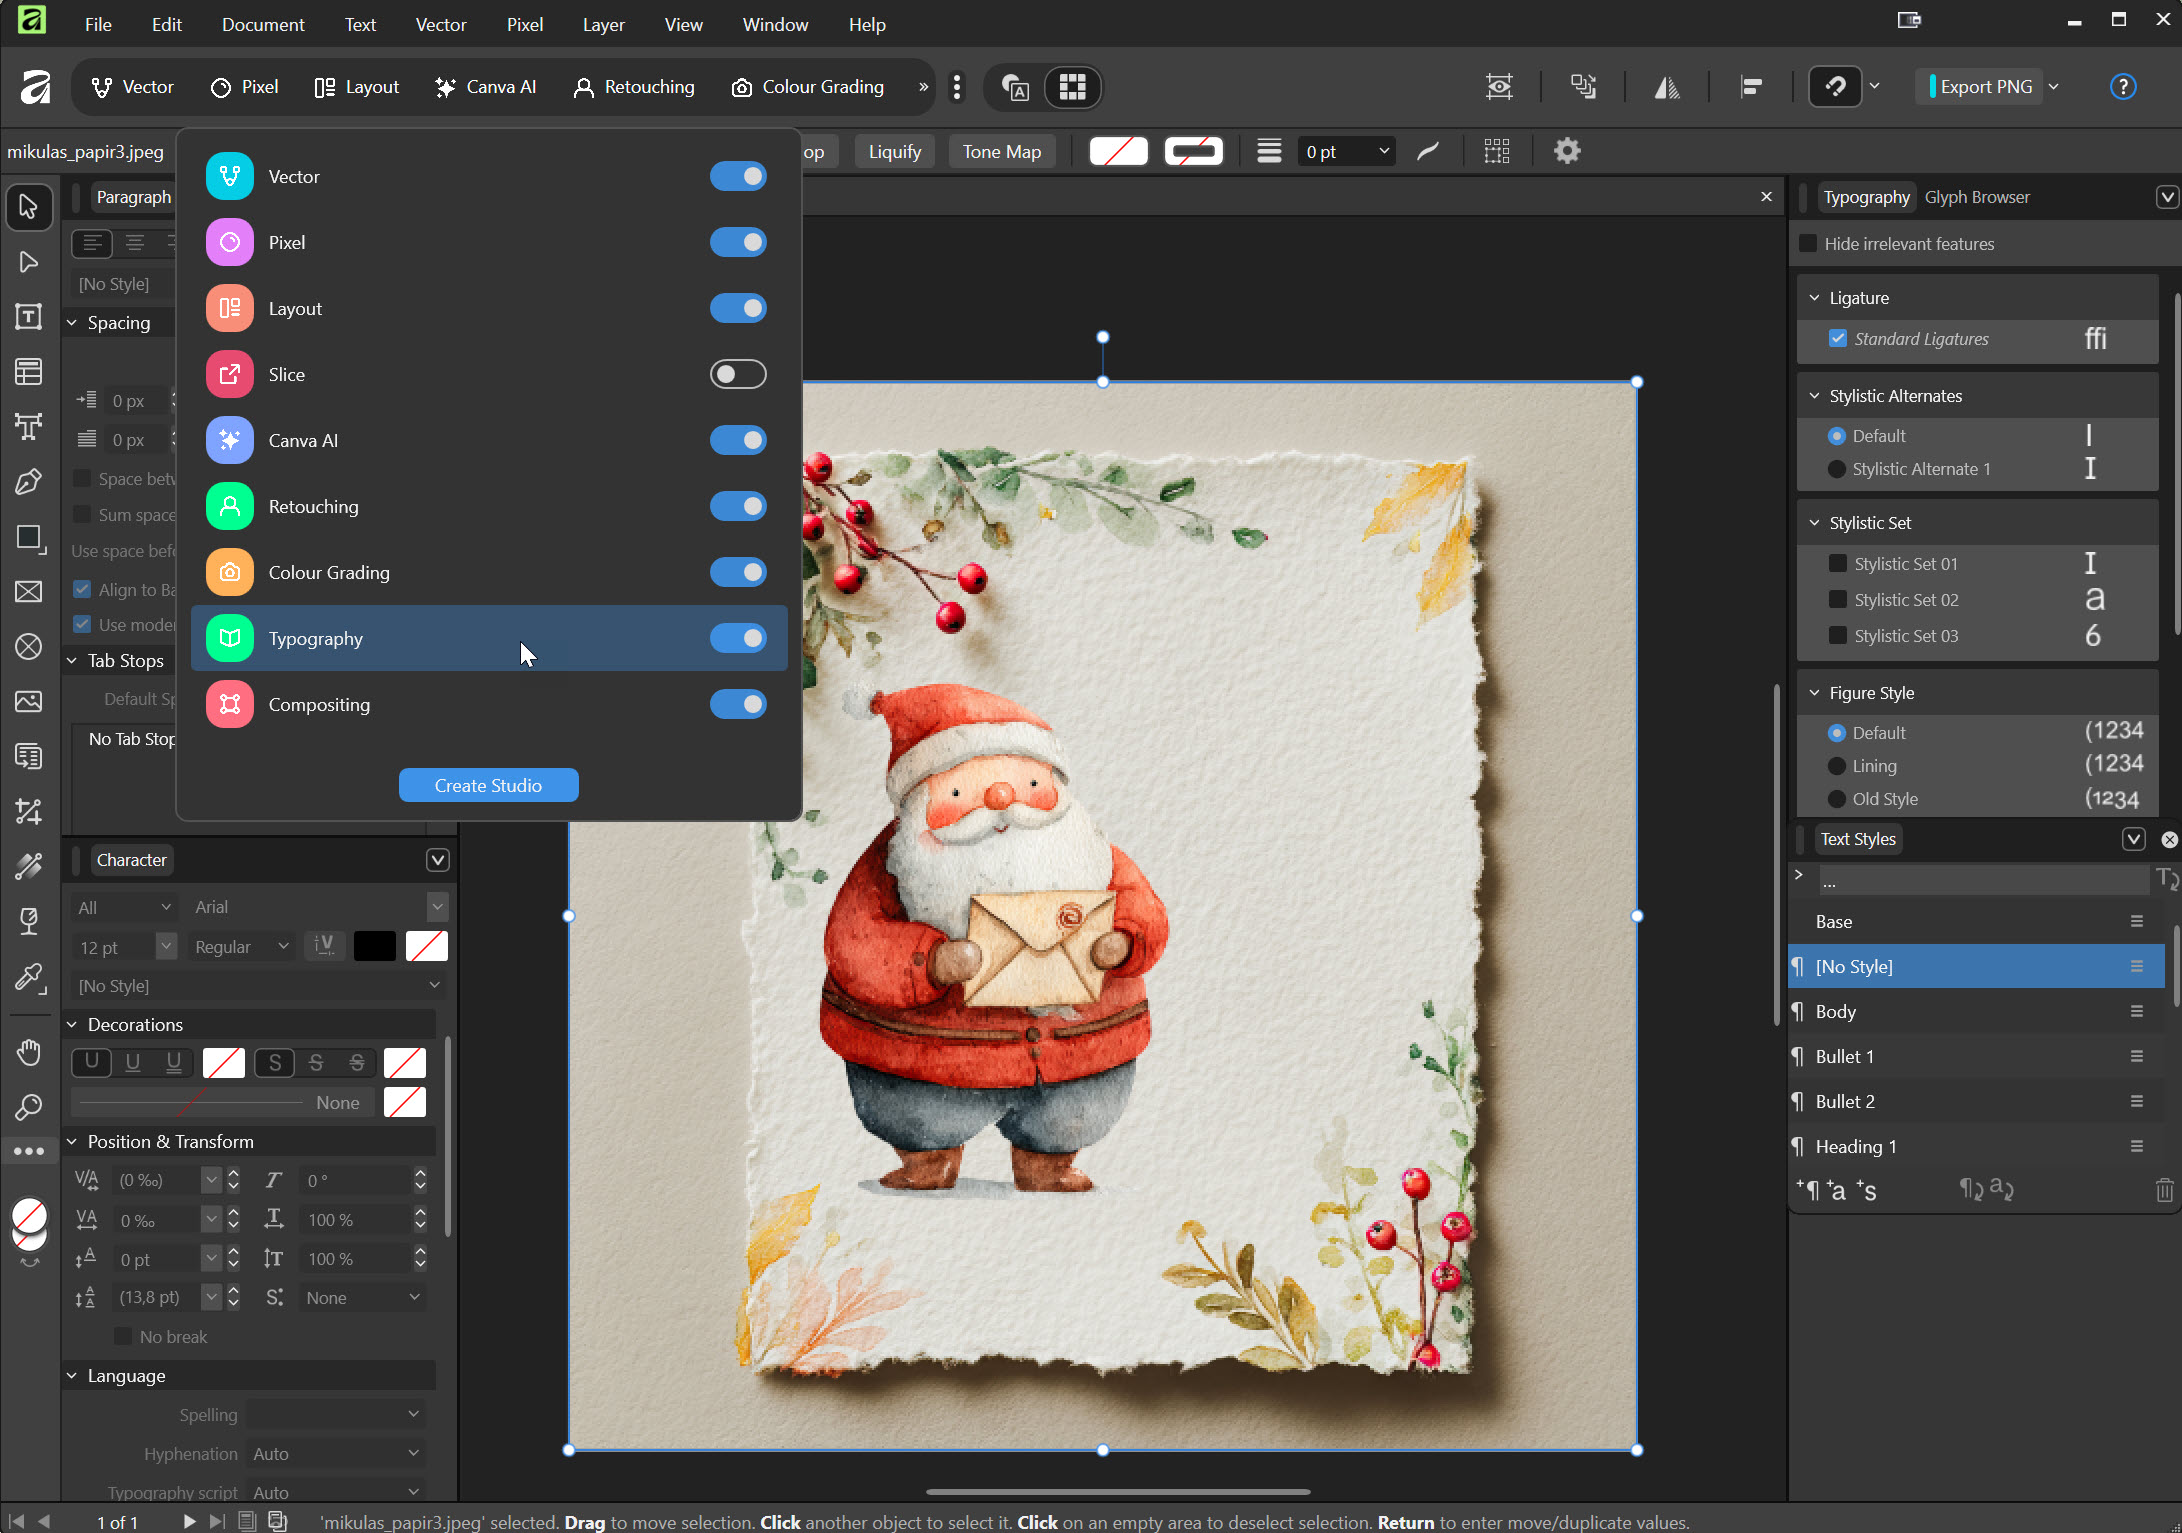The height and width of the screenshot is (1533, 2182).
Task: Select Stylistic Alternate 1 radio button
Action: coord(1836,469)
